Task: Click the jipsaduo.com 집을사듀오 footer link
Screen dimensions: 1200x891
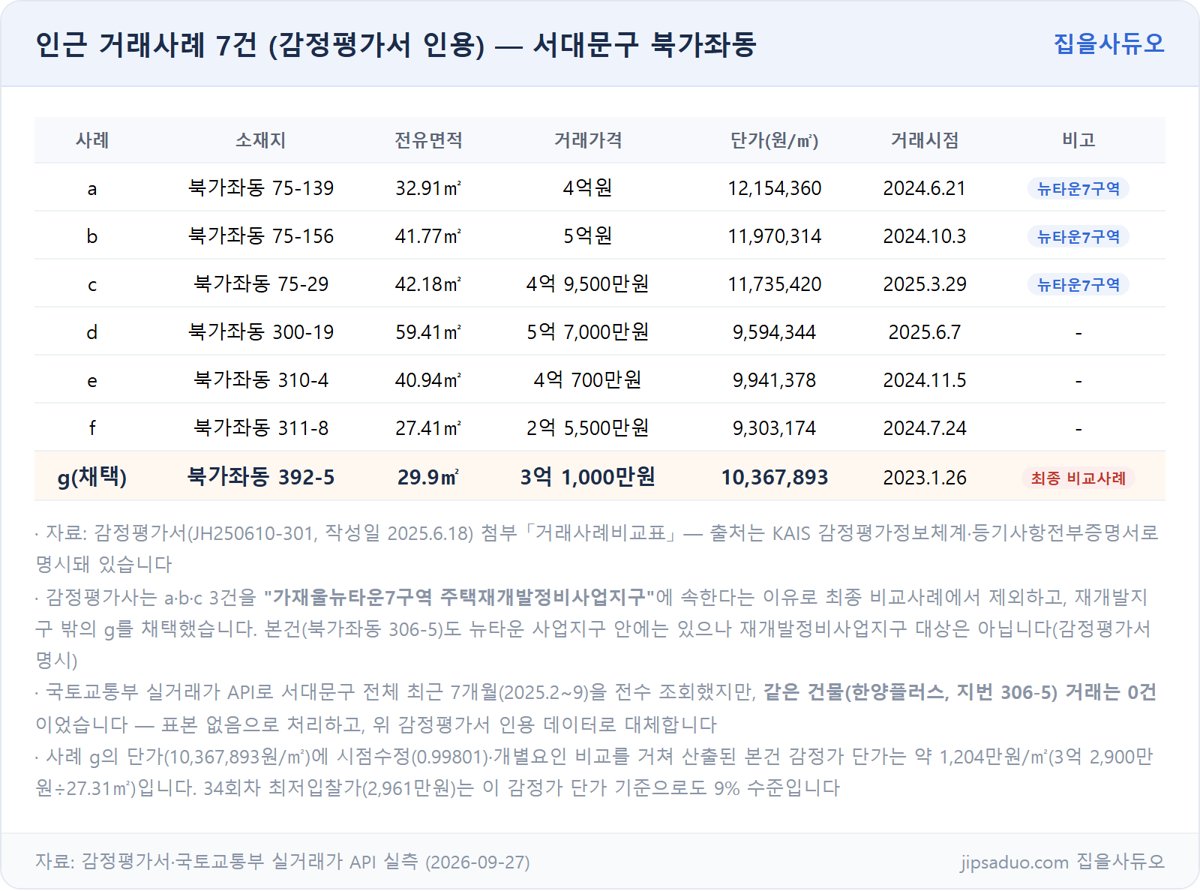Action: [x=1061, y=862]
